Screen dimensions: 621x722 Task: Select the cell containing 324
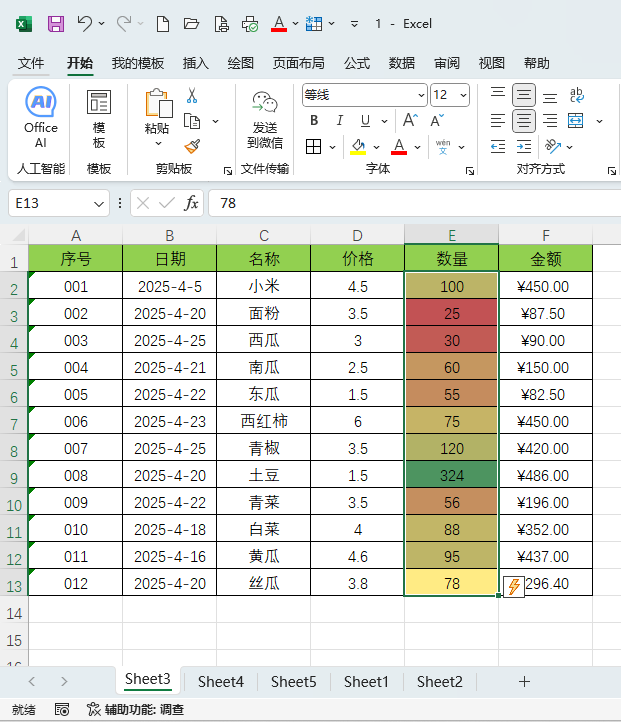click(x=452, y=475)
